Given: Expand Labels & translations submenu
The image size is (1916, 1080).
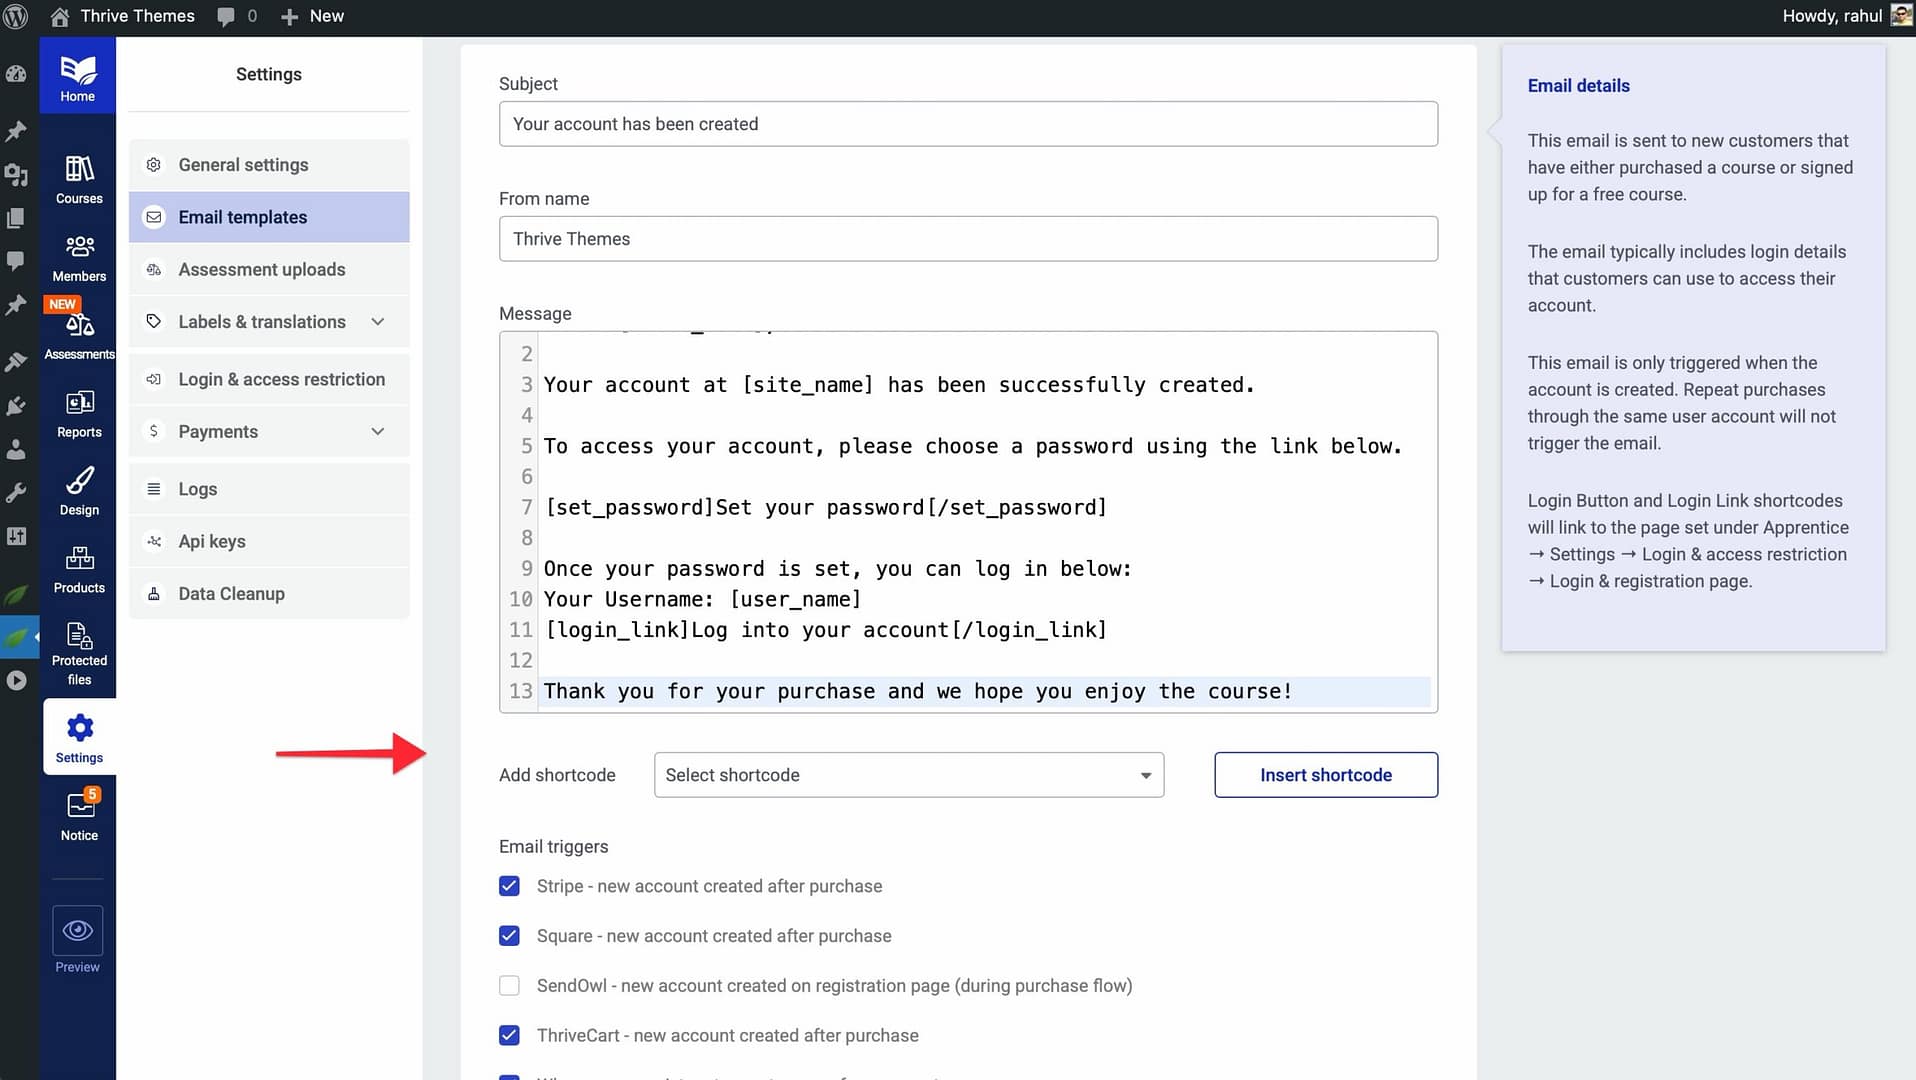Looking at the screenshot, I should pyautogui.click(x=377, y=322).
